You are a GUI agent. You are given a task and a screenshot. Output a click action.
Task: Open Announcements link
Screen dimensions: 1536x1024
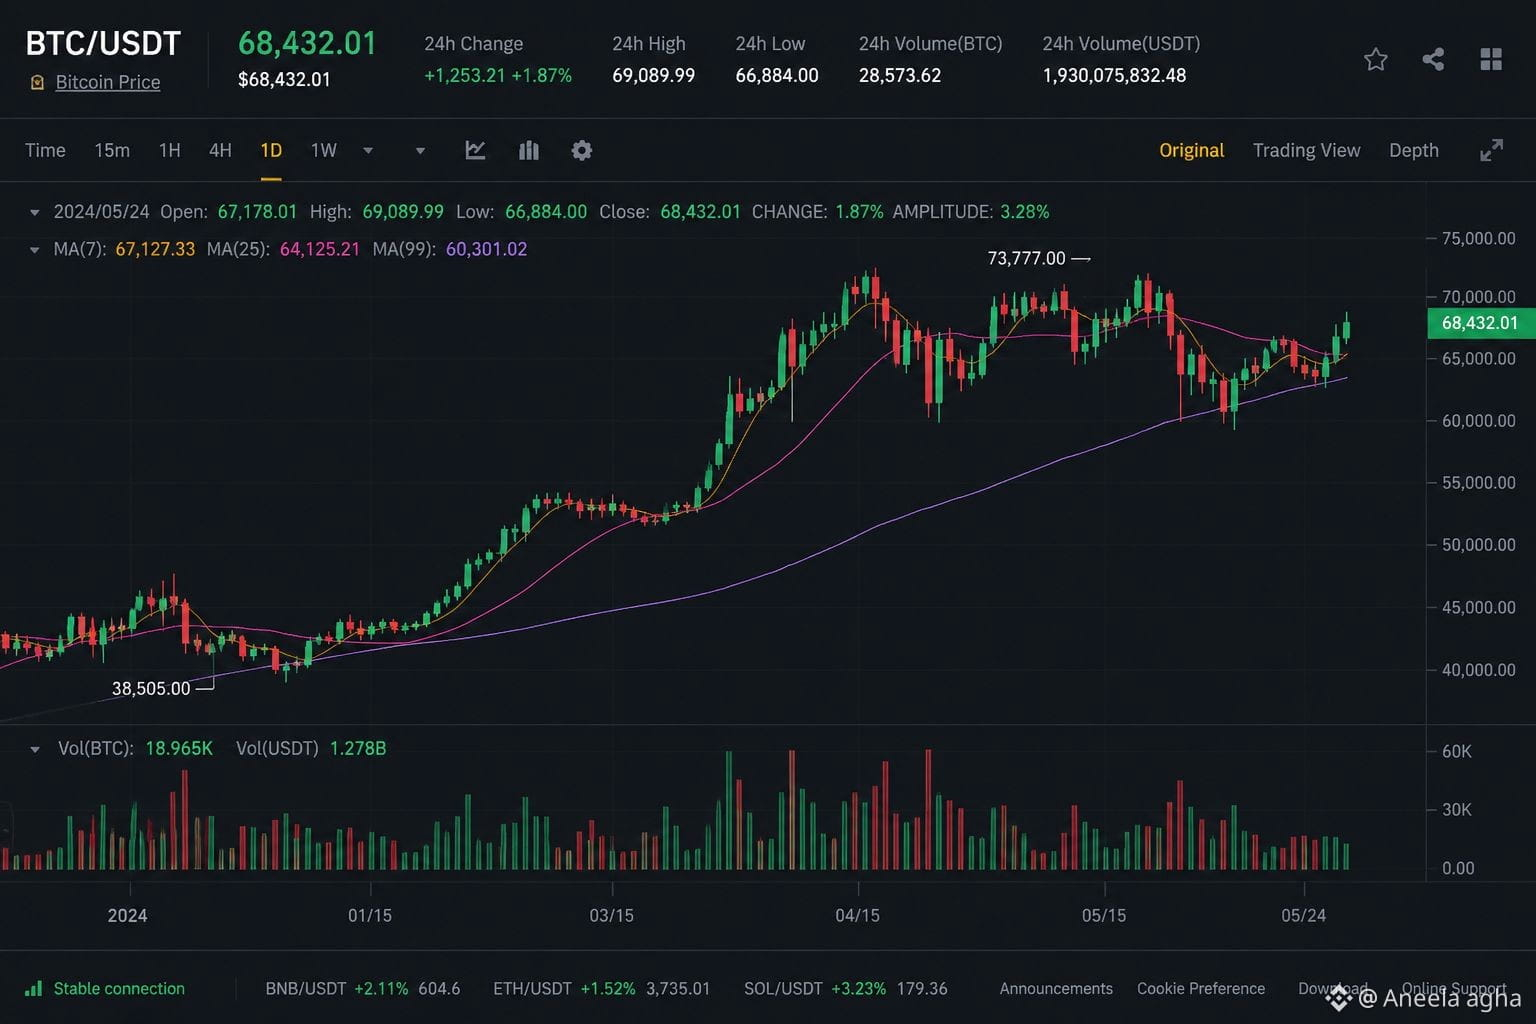pos(1056,988)
